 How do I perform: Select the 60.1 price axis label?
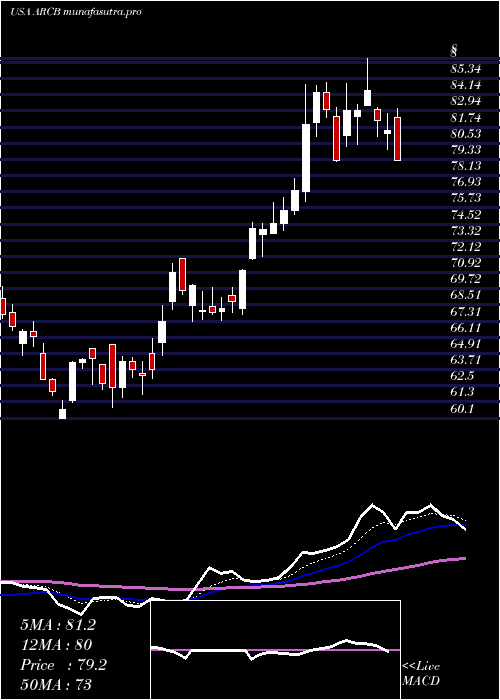point(462,409)
